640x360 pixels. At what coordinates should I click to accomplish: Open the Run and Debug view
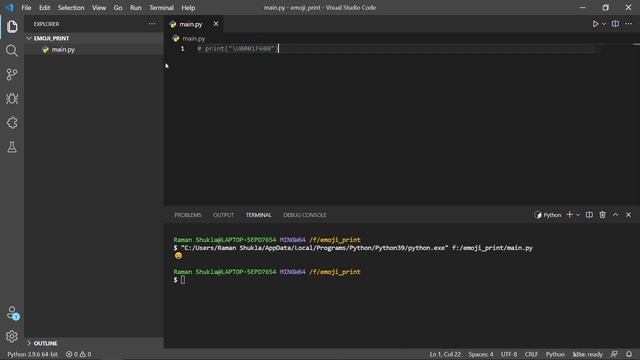[12, 98]
